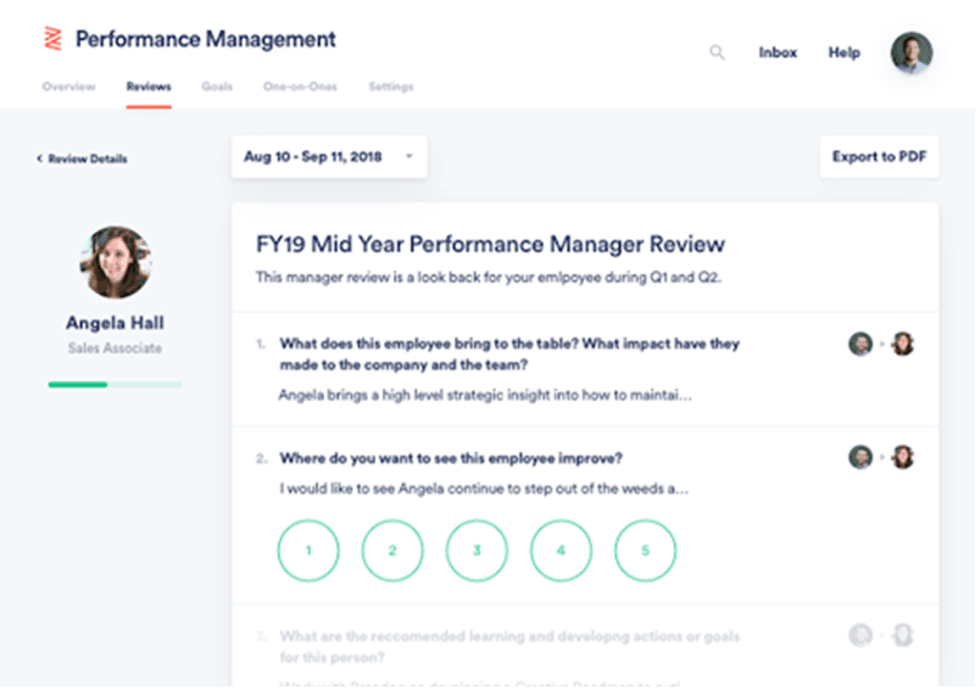Select rating 5 circle

click(645, 550)
